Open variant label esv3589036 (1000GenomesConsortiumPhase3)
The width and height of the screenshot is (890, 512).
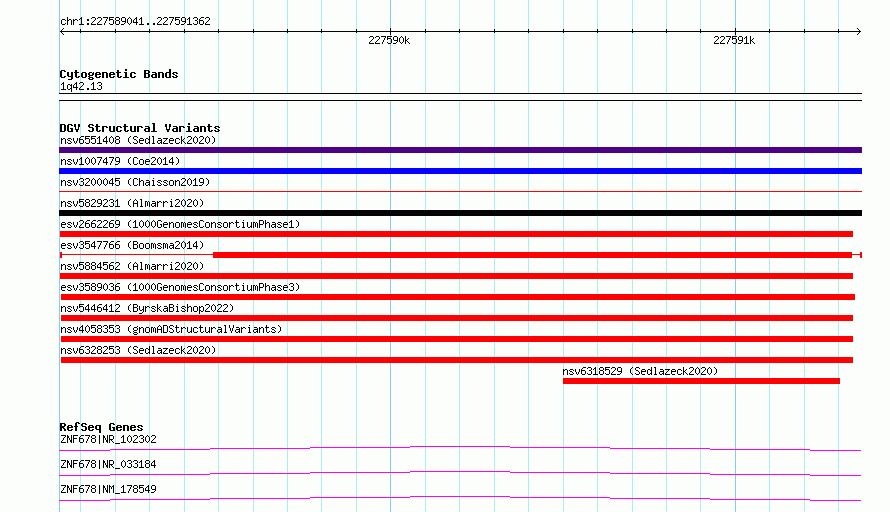point(180,287)
